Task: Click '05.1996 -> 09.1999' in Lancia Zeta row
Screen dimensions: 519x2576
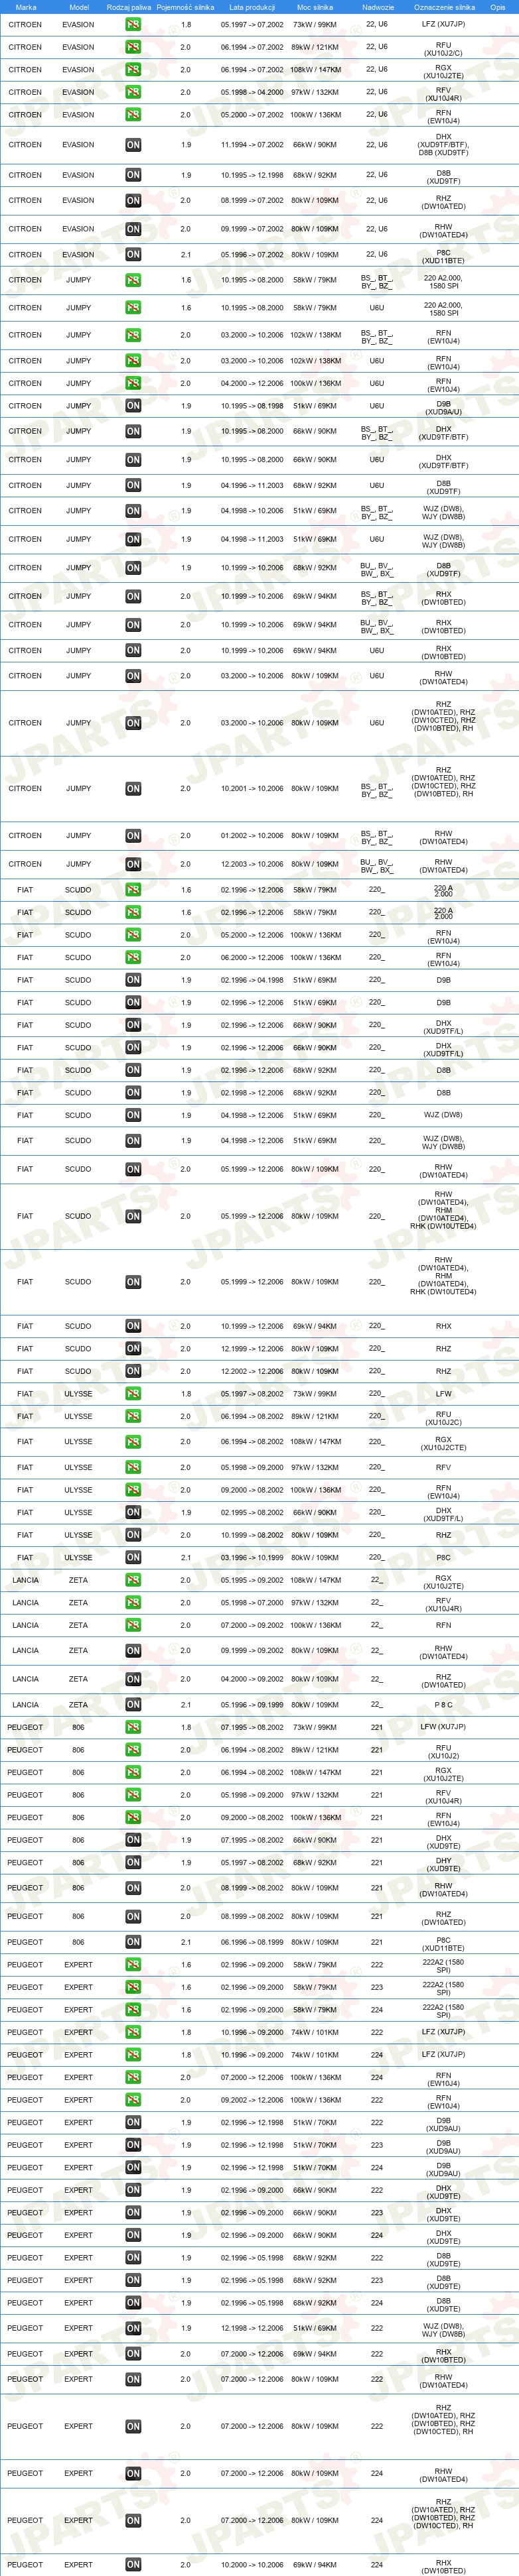Action: coord(252,1705)
